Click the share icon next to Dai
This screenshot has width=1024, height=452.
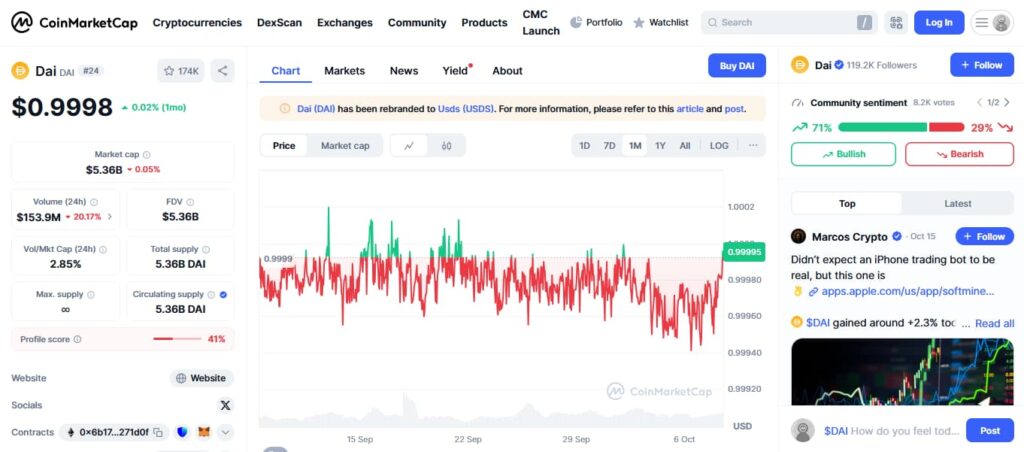(x=222, y=71)
